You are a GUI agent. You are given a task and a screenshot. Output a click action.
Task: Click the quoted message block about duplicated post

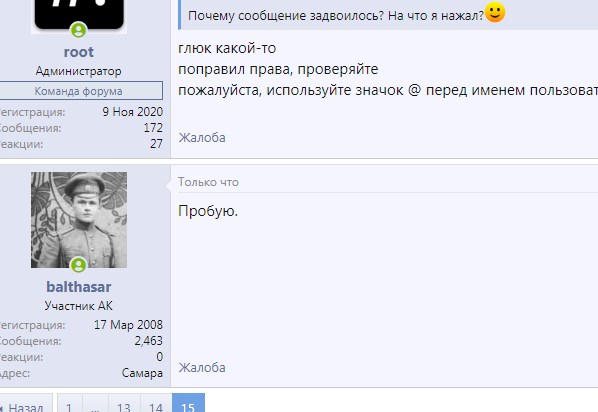(388, 14)
